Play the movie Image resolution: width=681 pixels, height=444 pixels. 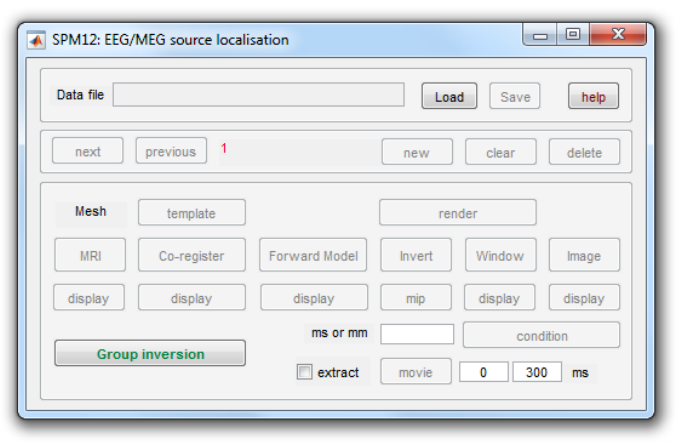(x=416, y=371)
